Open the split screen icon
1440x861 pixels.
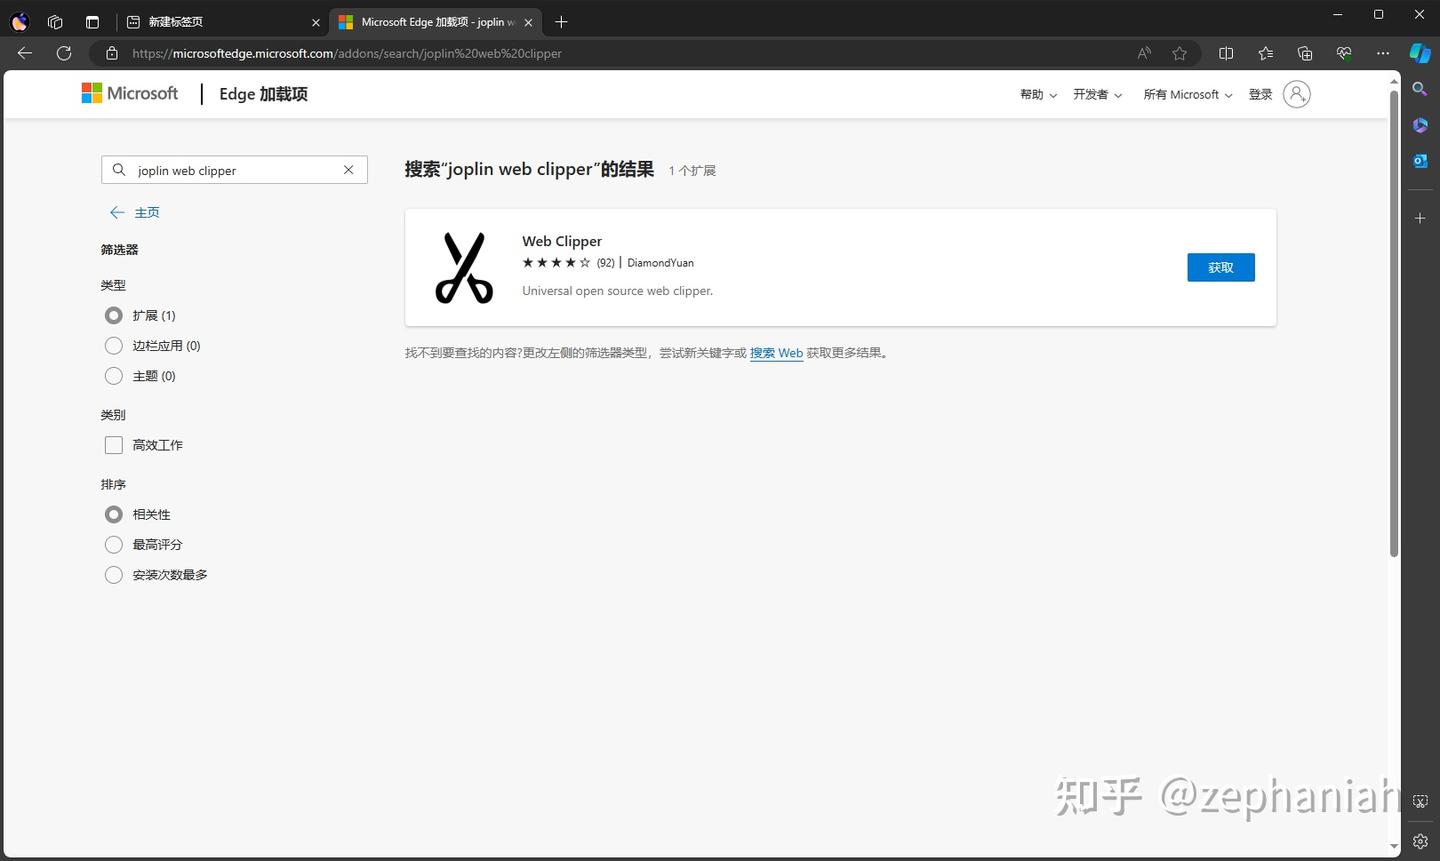[x=1225, y=53]
